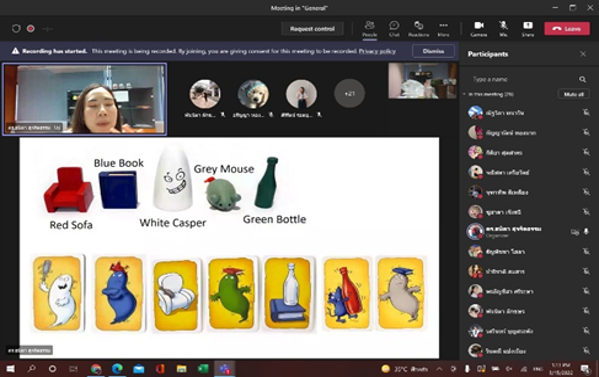Viewport: 599px width, 377px height.
Task: Click the search magnifier in Participants
Action: (x=582, y=79)
